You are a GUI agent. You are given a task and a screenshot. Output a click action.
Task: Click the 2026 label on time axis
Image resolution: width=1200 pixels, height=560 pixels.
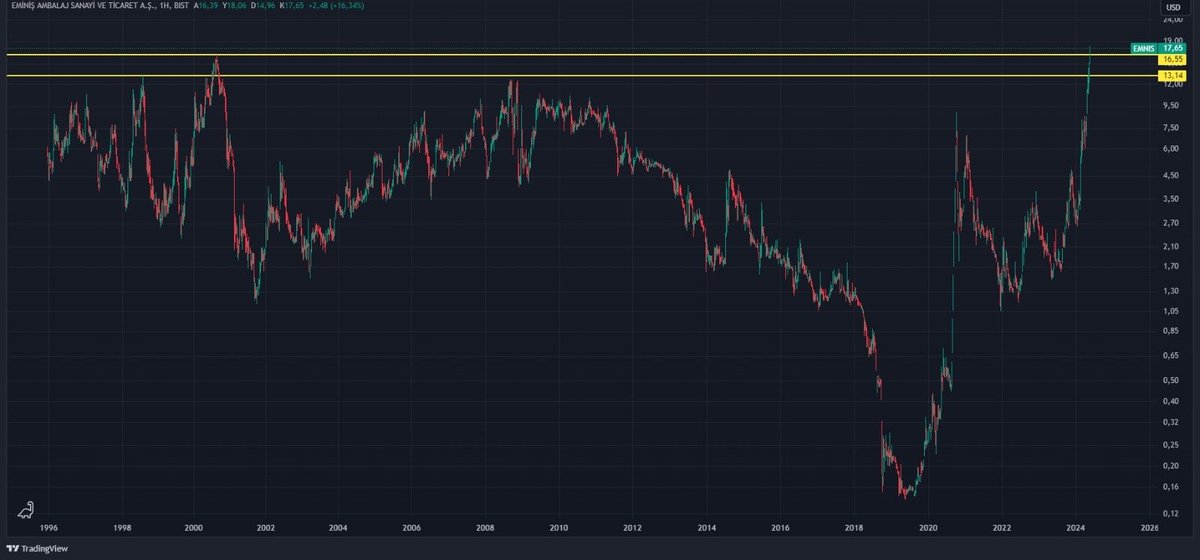click(1149, 526)
